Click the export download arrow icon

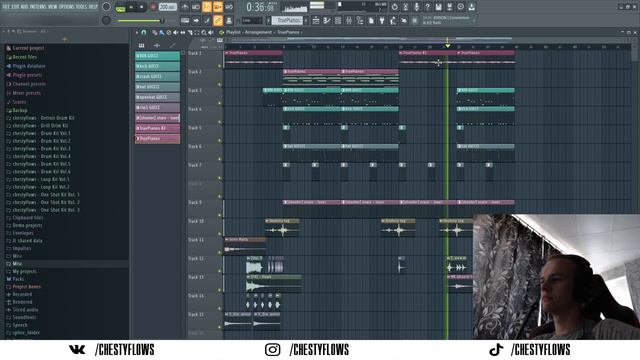coord(471,7)
